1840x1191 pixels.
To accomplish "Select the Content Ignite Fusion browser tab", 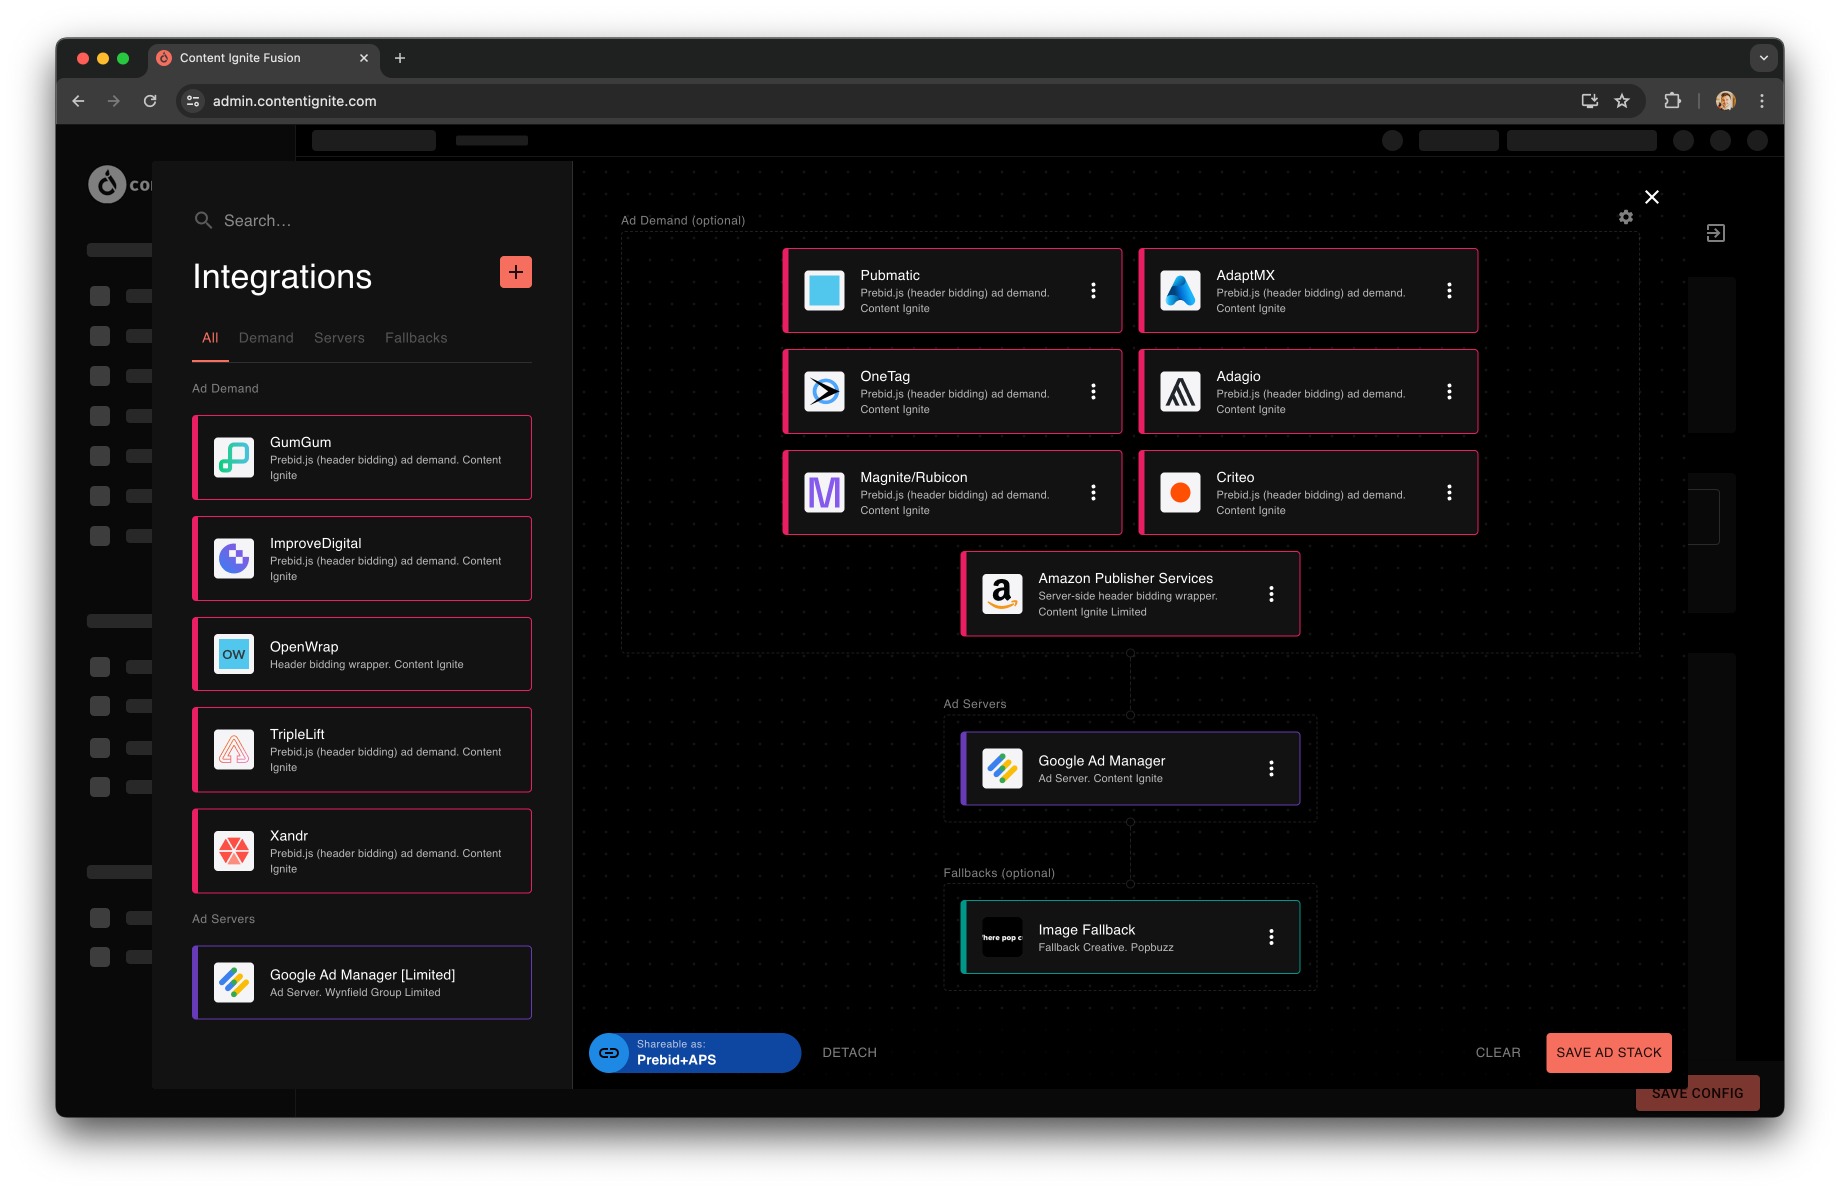I will pyautogui.click(x=264, y=58).
